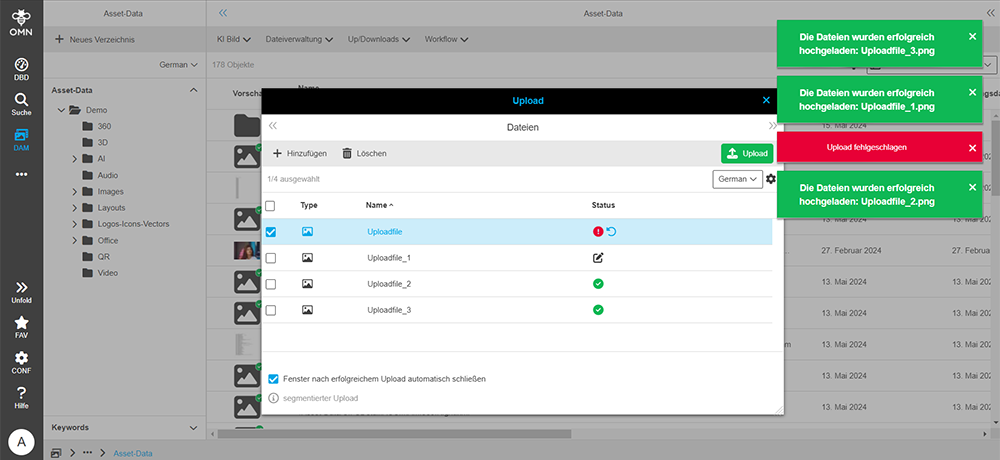1000x460 pixels.
Task: Click the edit status icon for Uploadfile_1
Action: [598, 258]
